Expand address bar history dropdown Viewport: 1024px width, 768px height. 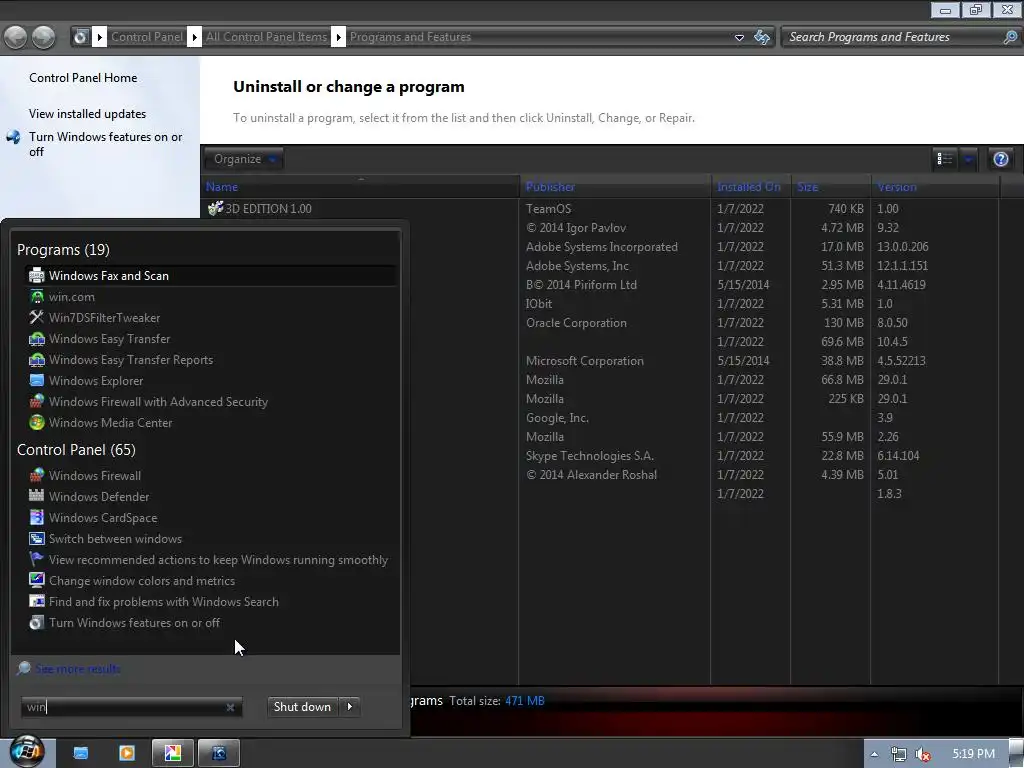pyautogui.click(x=739, y=37)
